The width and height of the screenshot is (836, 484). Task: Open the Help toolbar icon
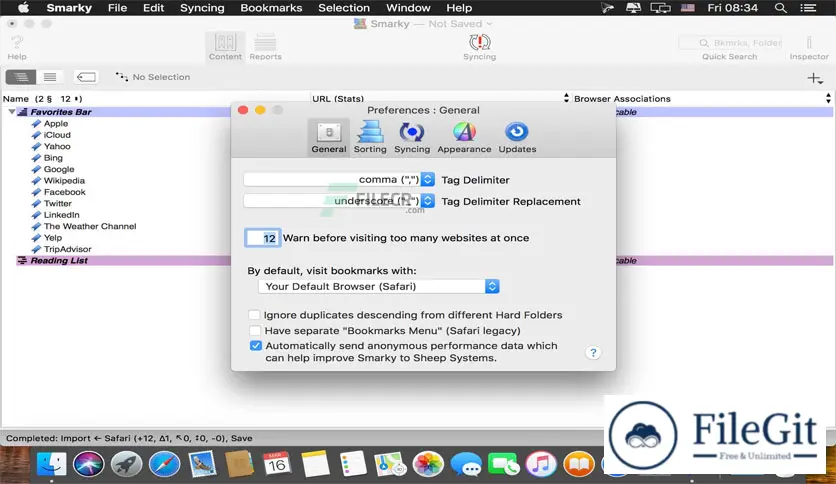pos(17,47)
